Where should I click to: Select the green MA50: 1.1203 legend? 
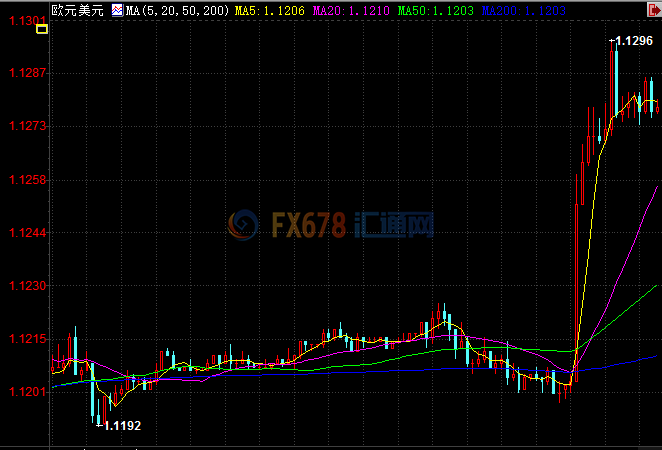click(436, 11)
